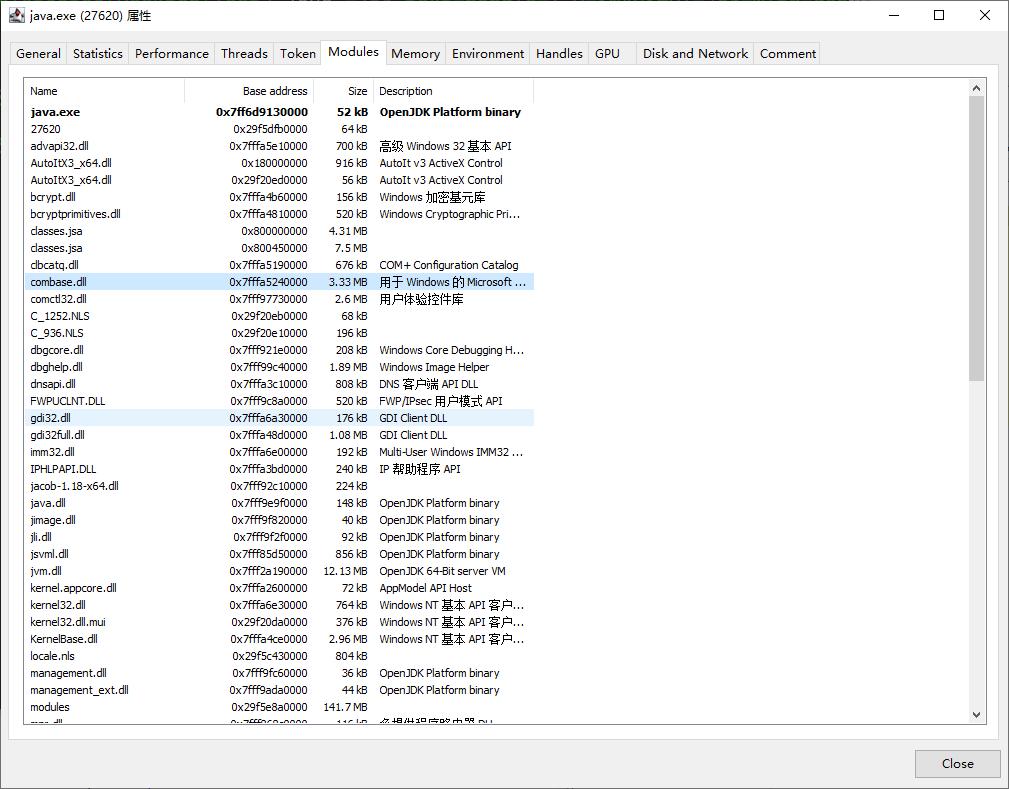This screenshot has height=789, width=1009.
Task: Select kernel32.dll module
Action: pyautogui.click(x=279, y=605)
